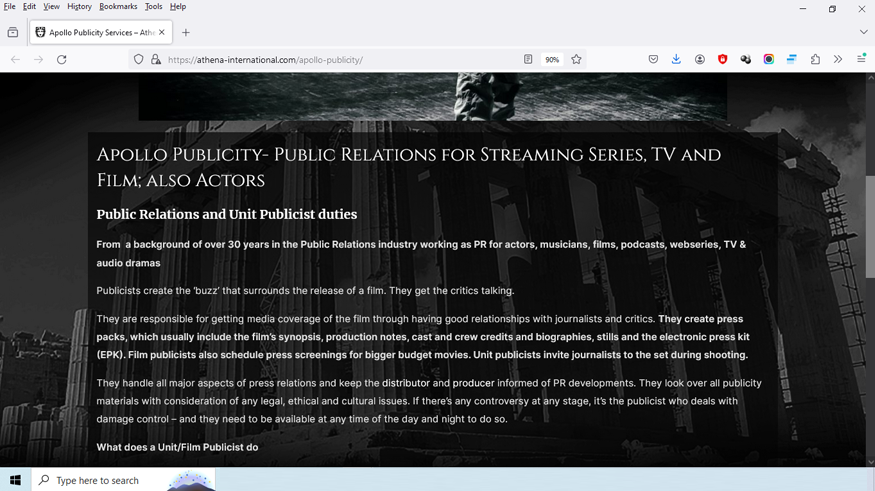
Task: Go back to previous page
Action: pos(16,60)
